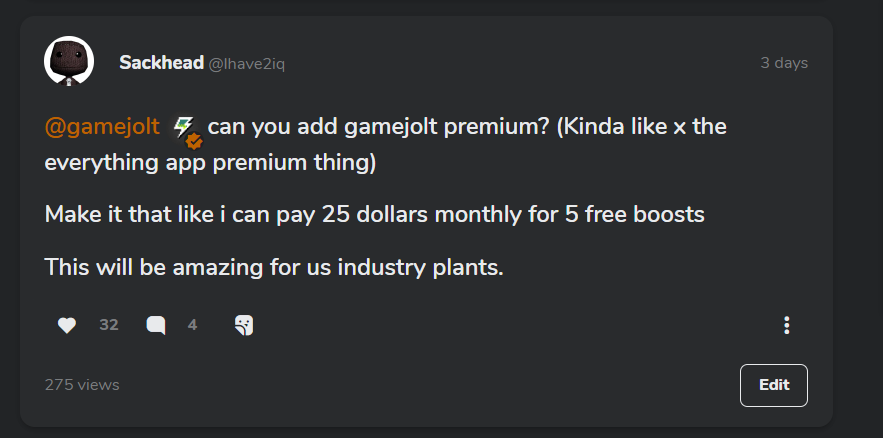Image resolution: width=883 pixels, height=438 pixels.
Task: Open the Sackhead display name link
Action: click(161, 63)
